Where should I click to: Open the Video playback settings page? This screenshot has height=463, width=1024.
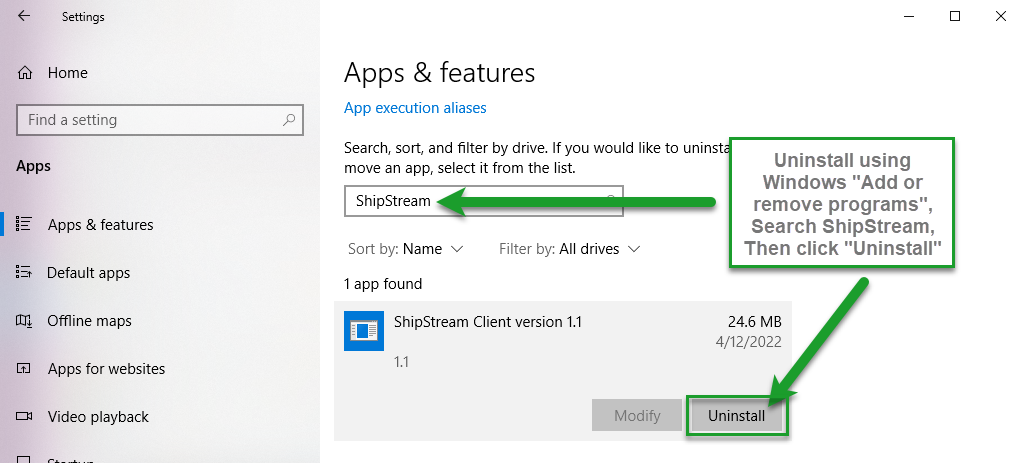point(98,417)
